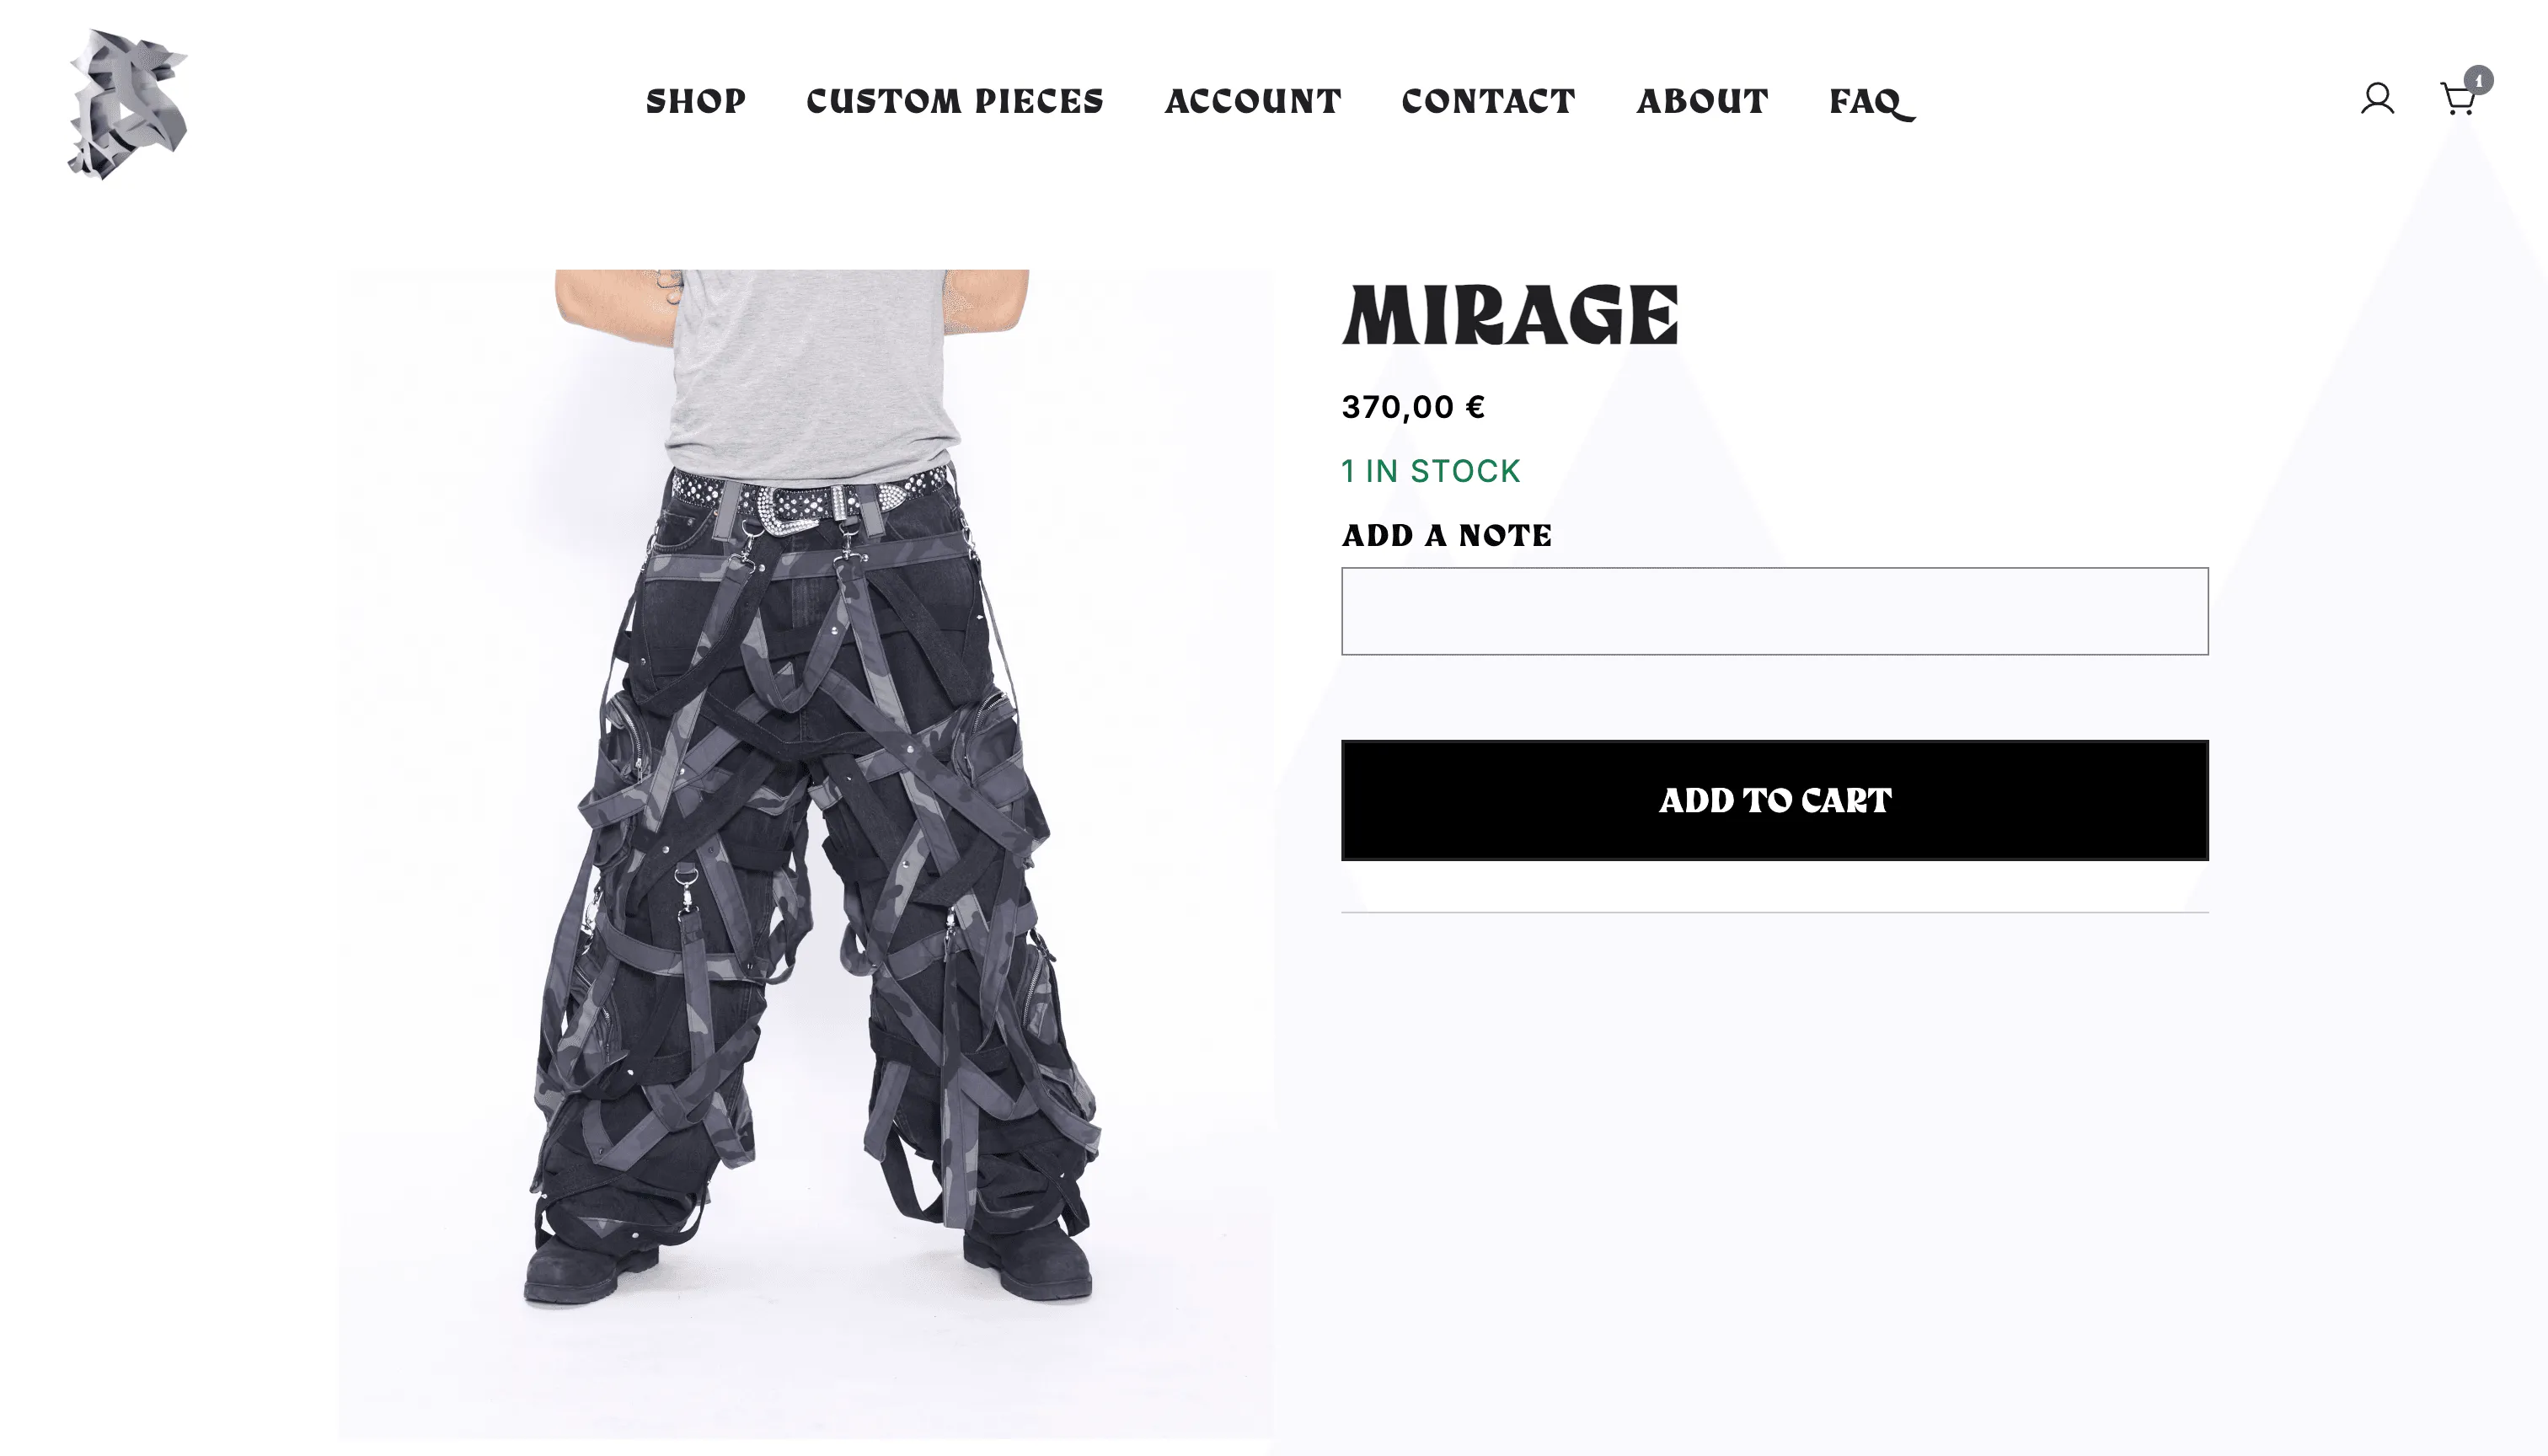2548x1456 pixels.
Task: Click the cart item count badge
Action: [x=2478, y=80]
